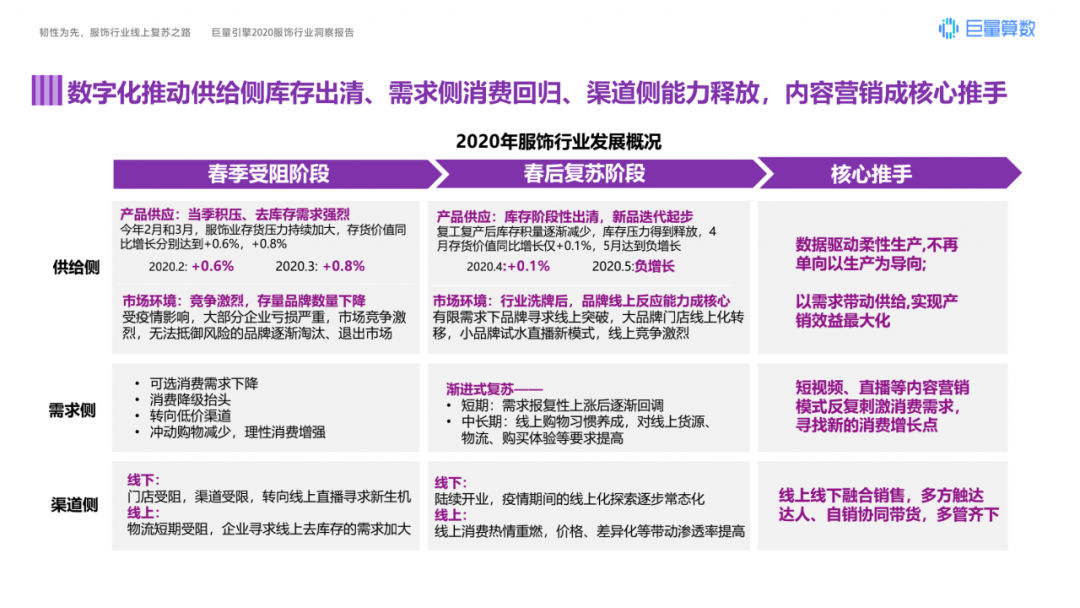Image resolution: width=1080 pixels, height=608 pixels.
Task: Click the header text 韧性为先，服饰行业线上复苏之路
Action: pyautogui.click(x=114, y=32)
